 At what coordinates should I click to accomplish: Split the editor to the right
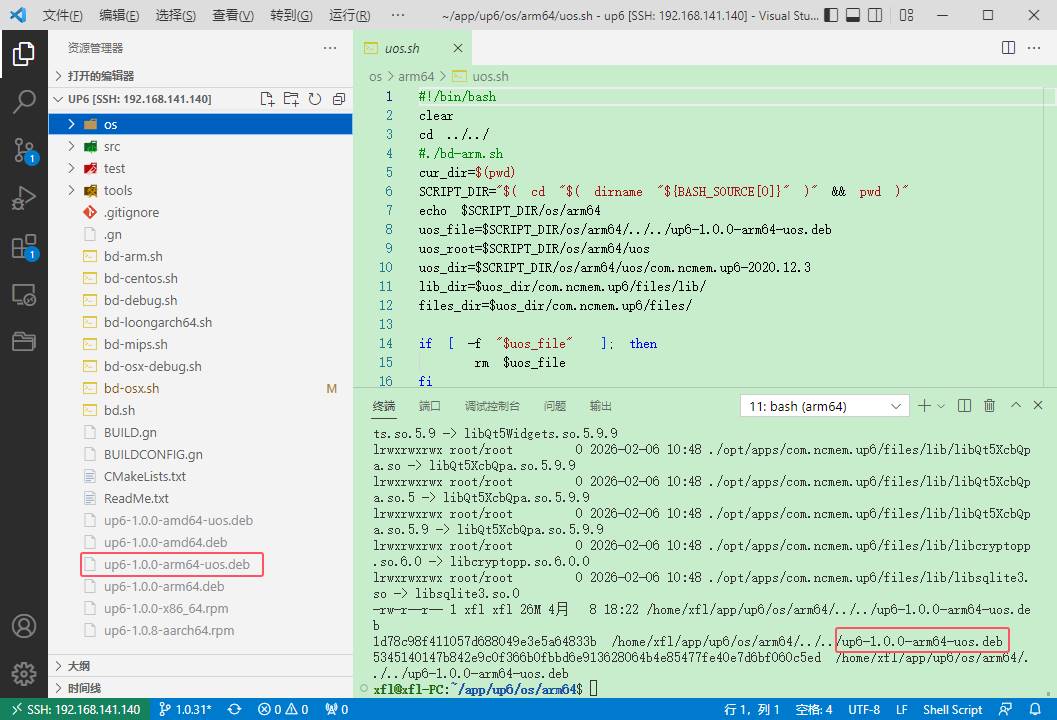1009,48
